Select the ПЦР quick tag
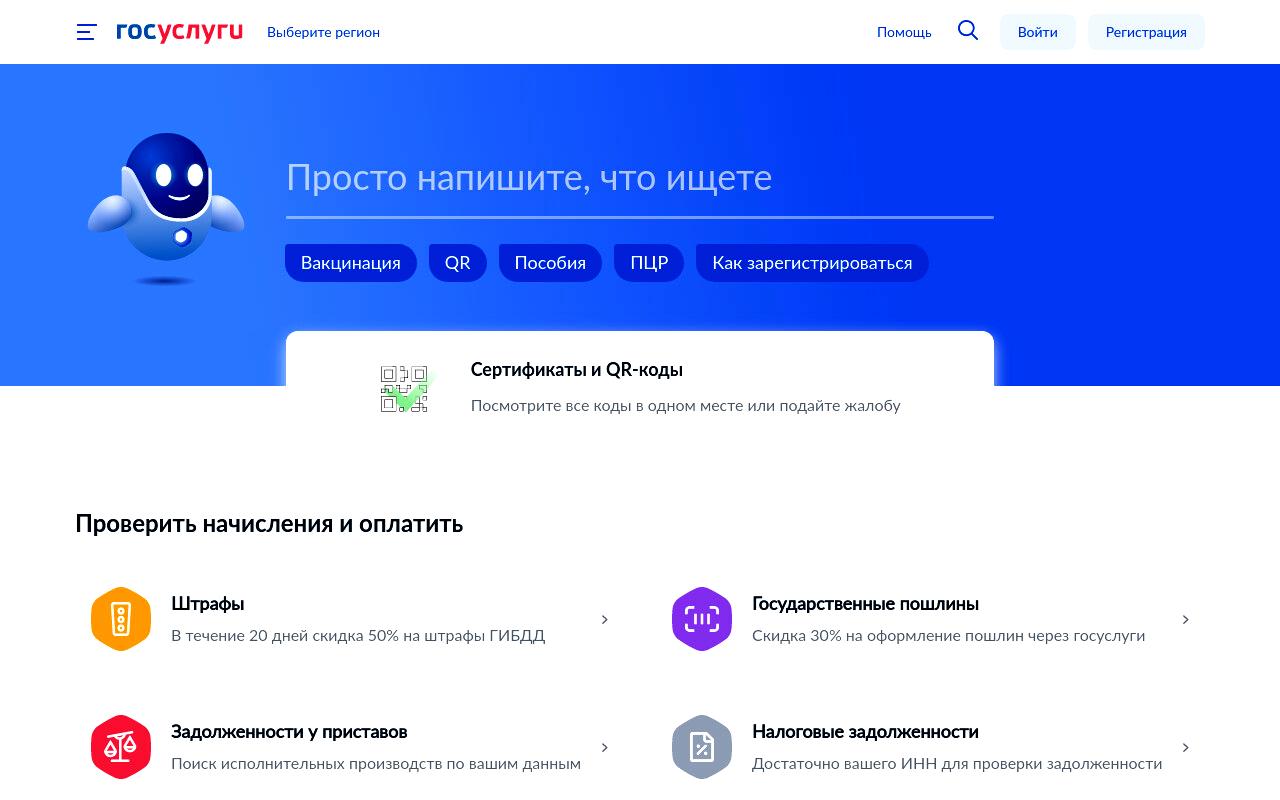Viewport: 1280px width, 800px height. (x=649, y=263)
